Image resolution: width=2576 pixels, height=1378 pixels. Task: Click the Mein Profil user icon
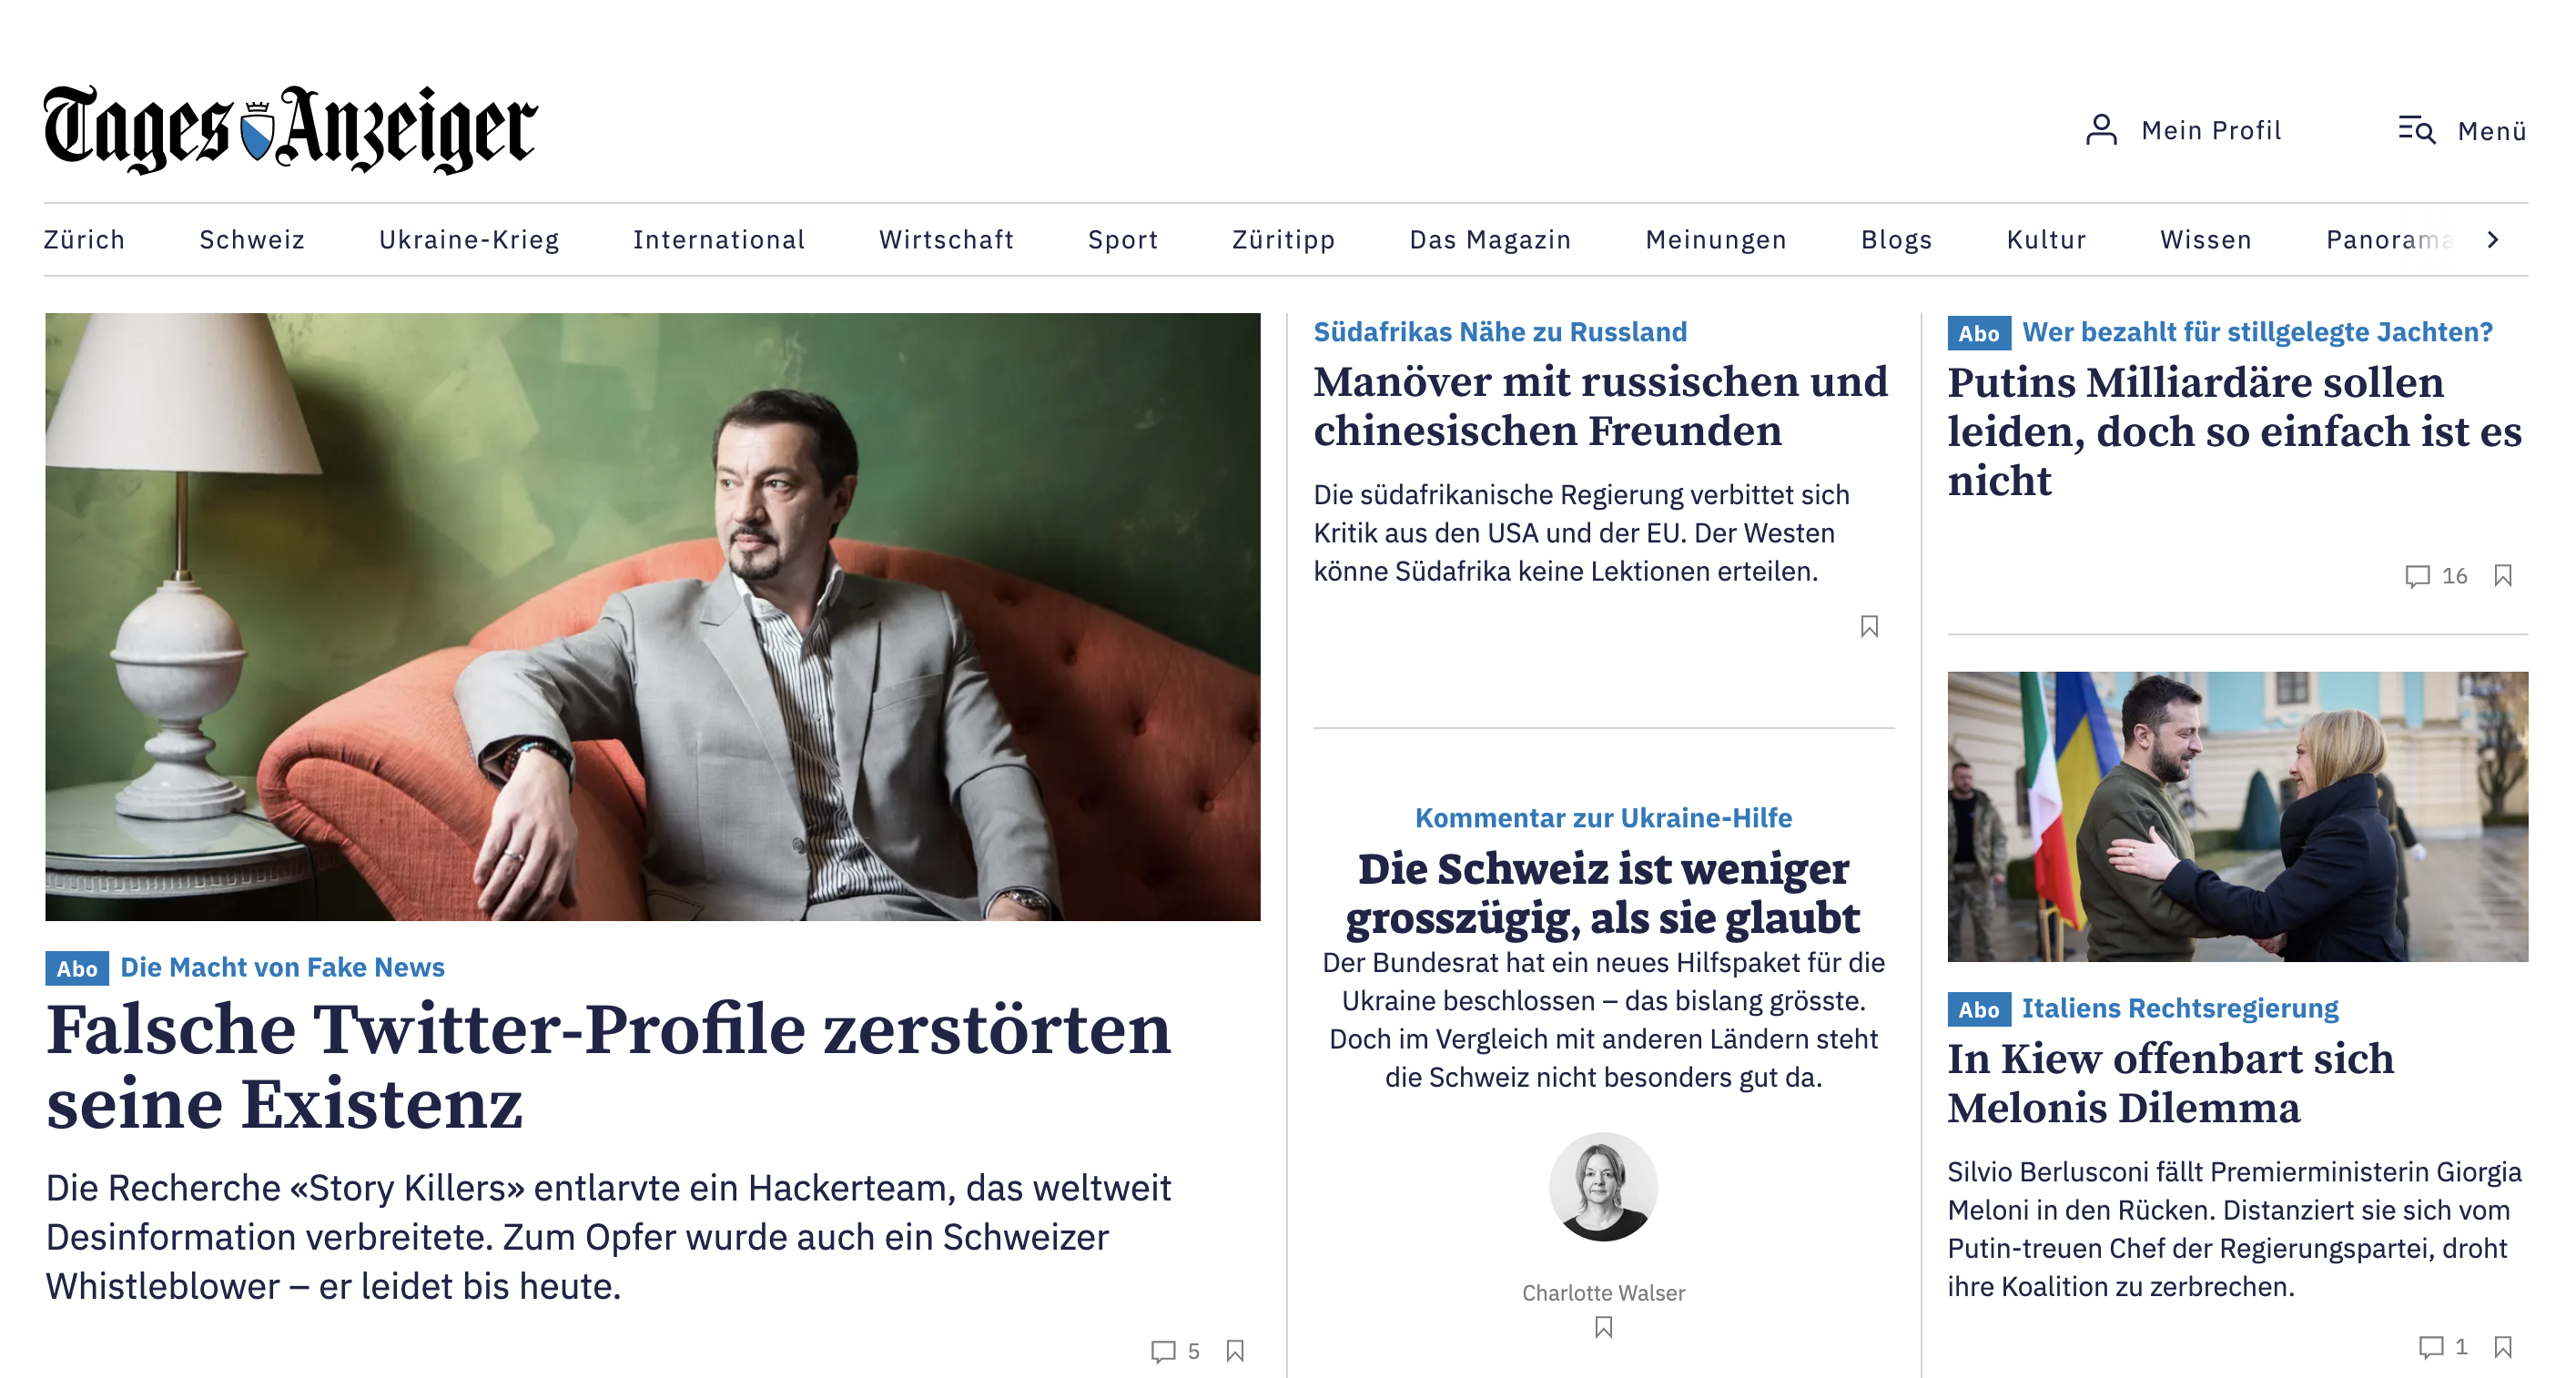2101,130
